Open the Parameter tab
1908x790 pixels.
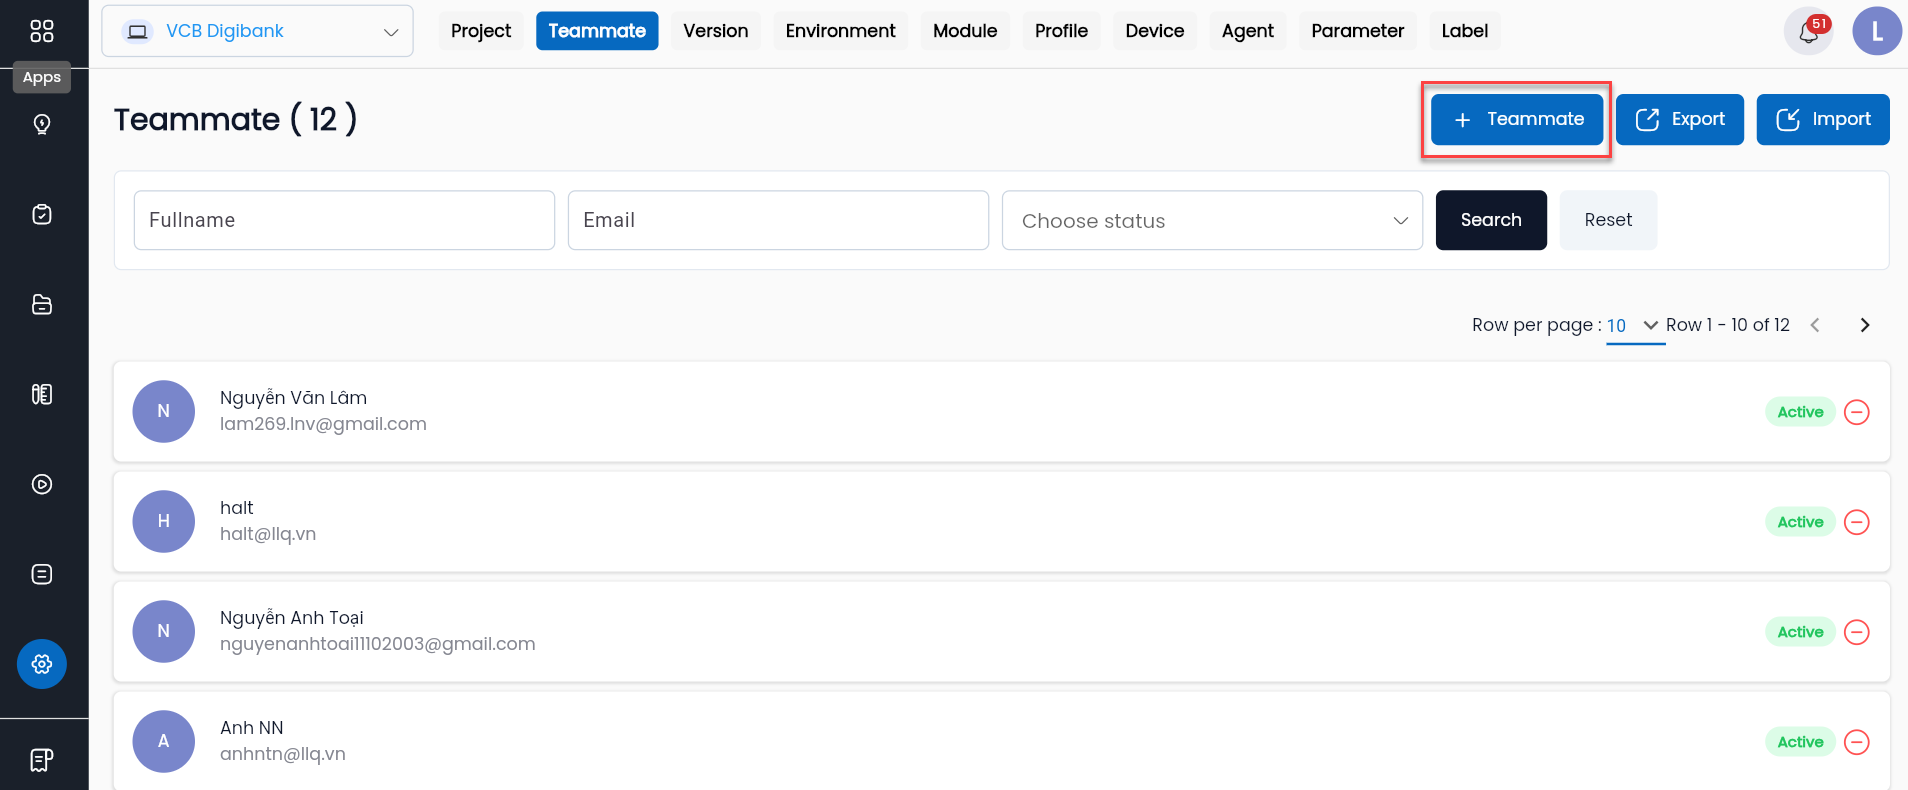coord(1358,31)
